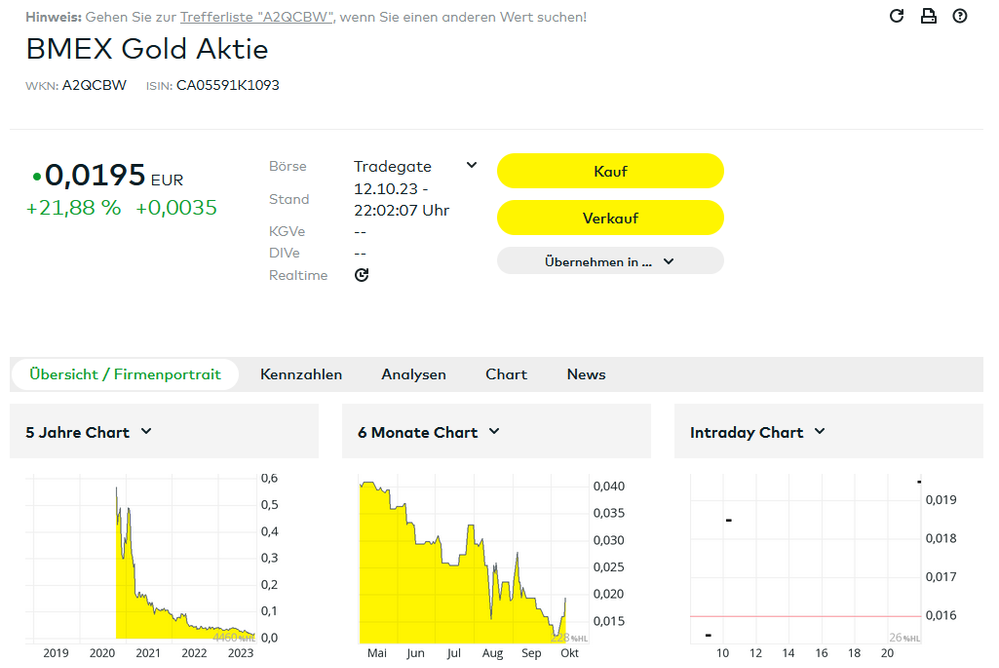
Task: Open the Intraday Chart selector
Action: [x=757, y=432]
